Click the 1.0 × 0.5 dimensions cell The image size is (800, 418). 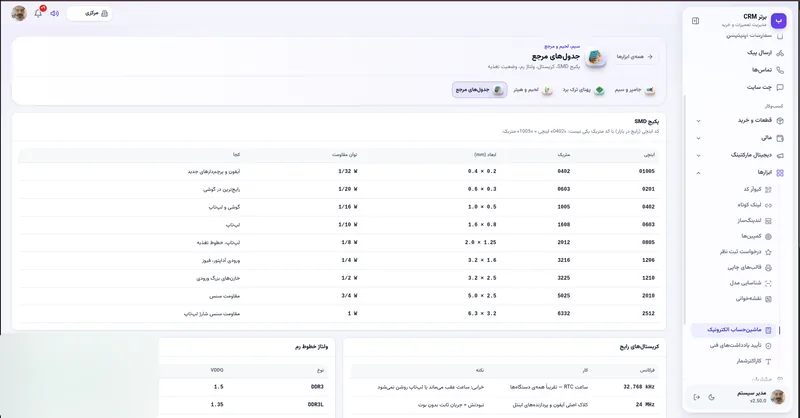pyautogui.click(x=482, y=207)
